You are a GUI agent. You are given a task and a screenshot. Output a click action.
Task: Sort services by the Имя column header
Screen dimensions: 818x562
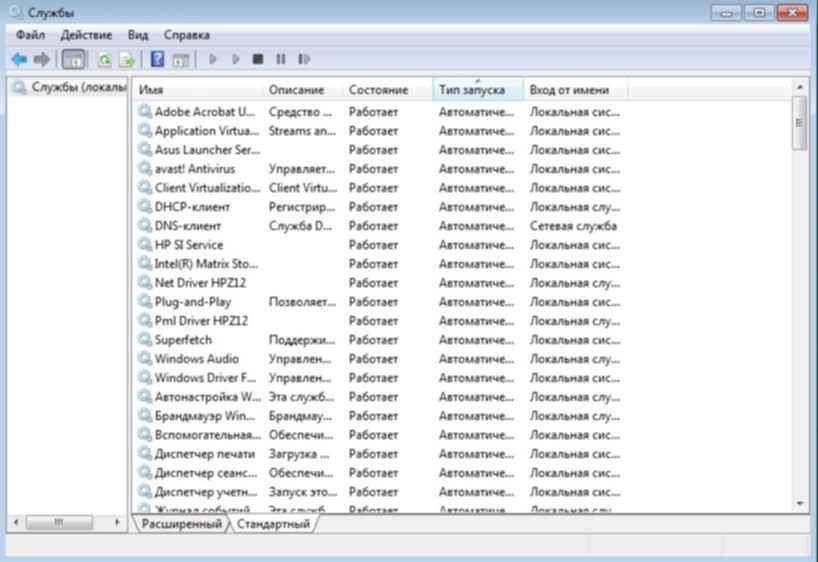pos(198,90)
